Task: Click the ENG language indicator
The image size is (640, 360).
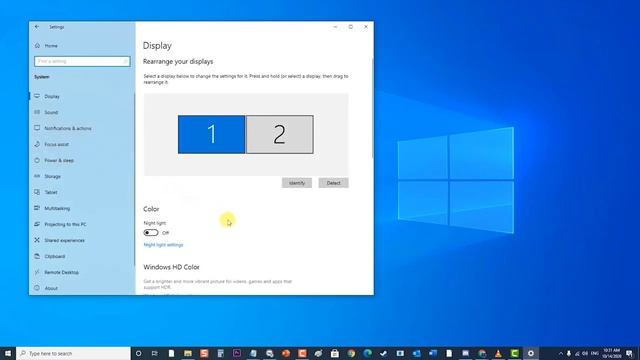Action: [595, 353]
